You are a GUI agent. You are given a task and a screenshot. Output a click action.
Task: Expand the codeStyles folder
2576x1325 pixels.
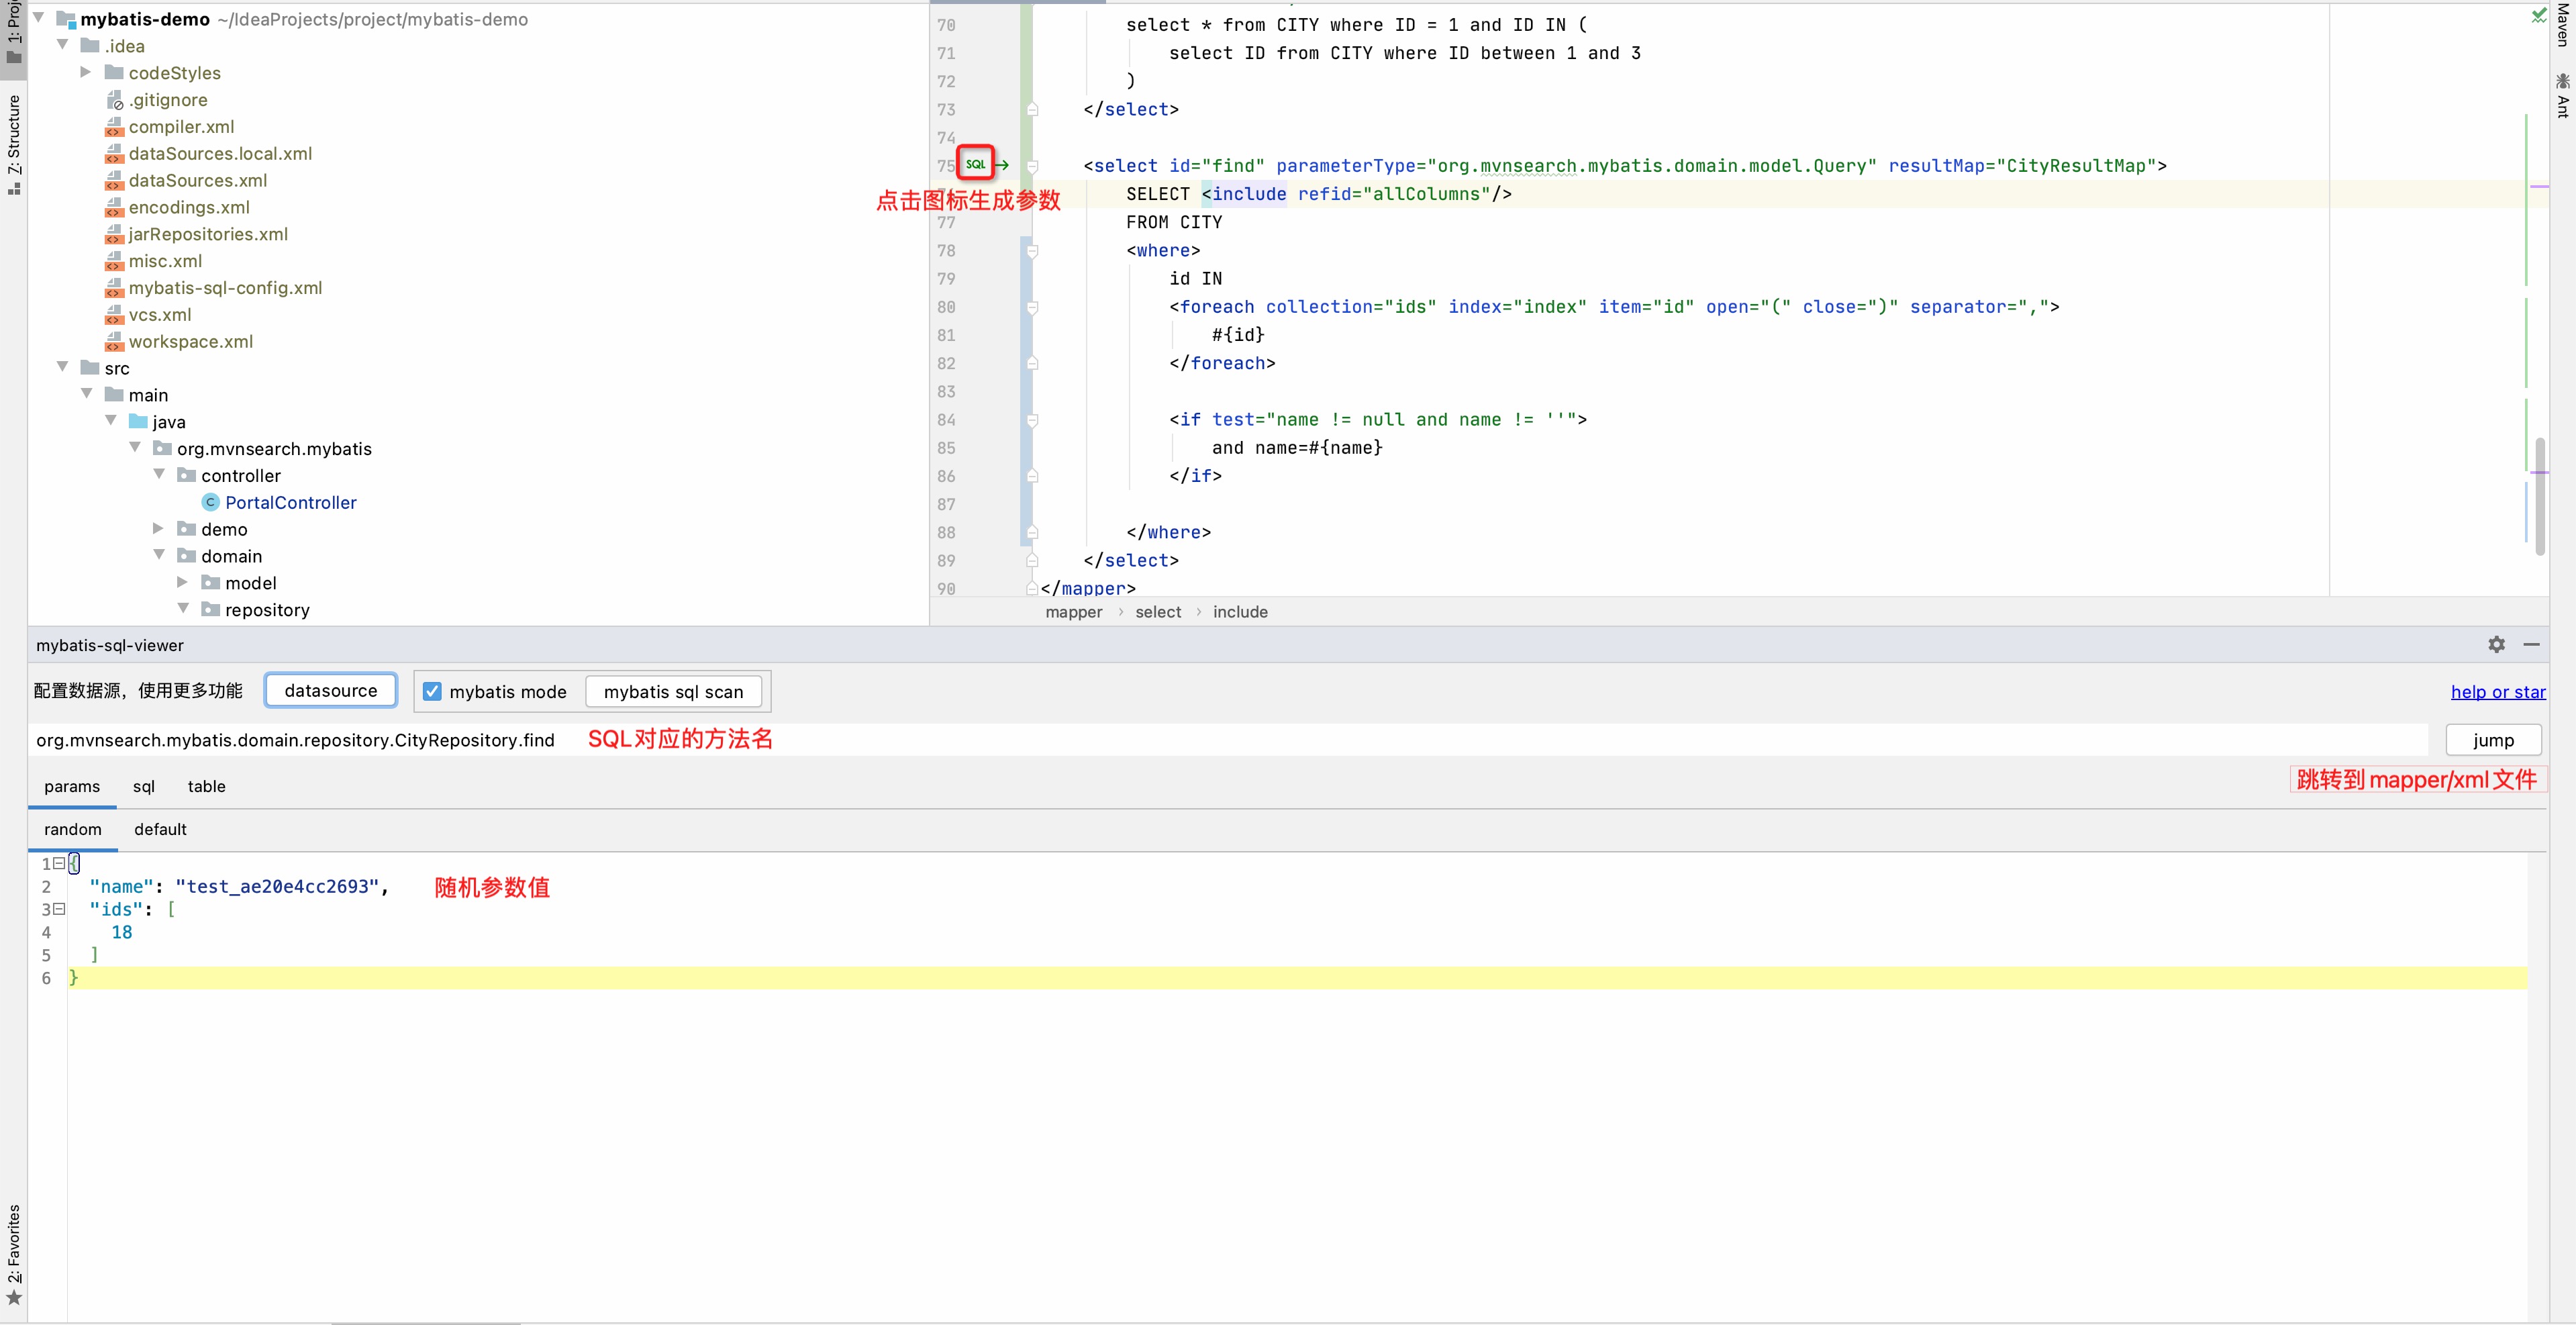86,72
